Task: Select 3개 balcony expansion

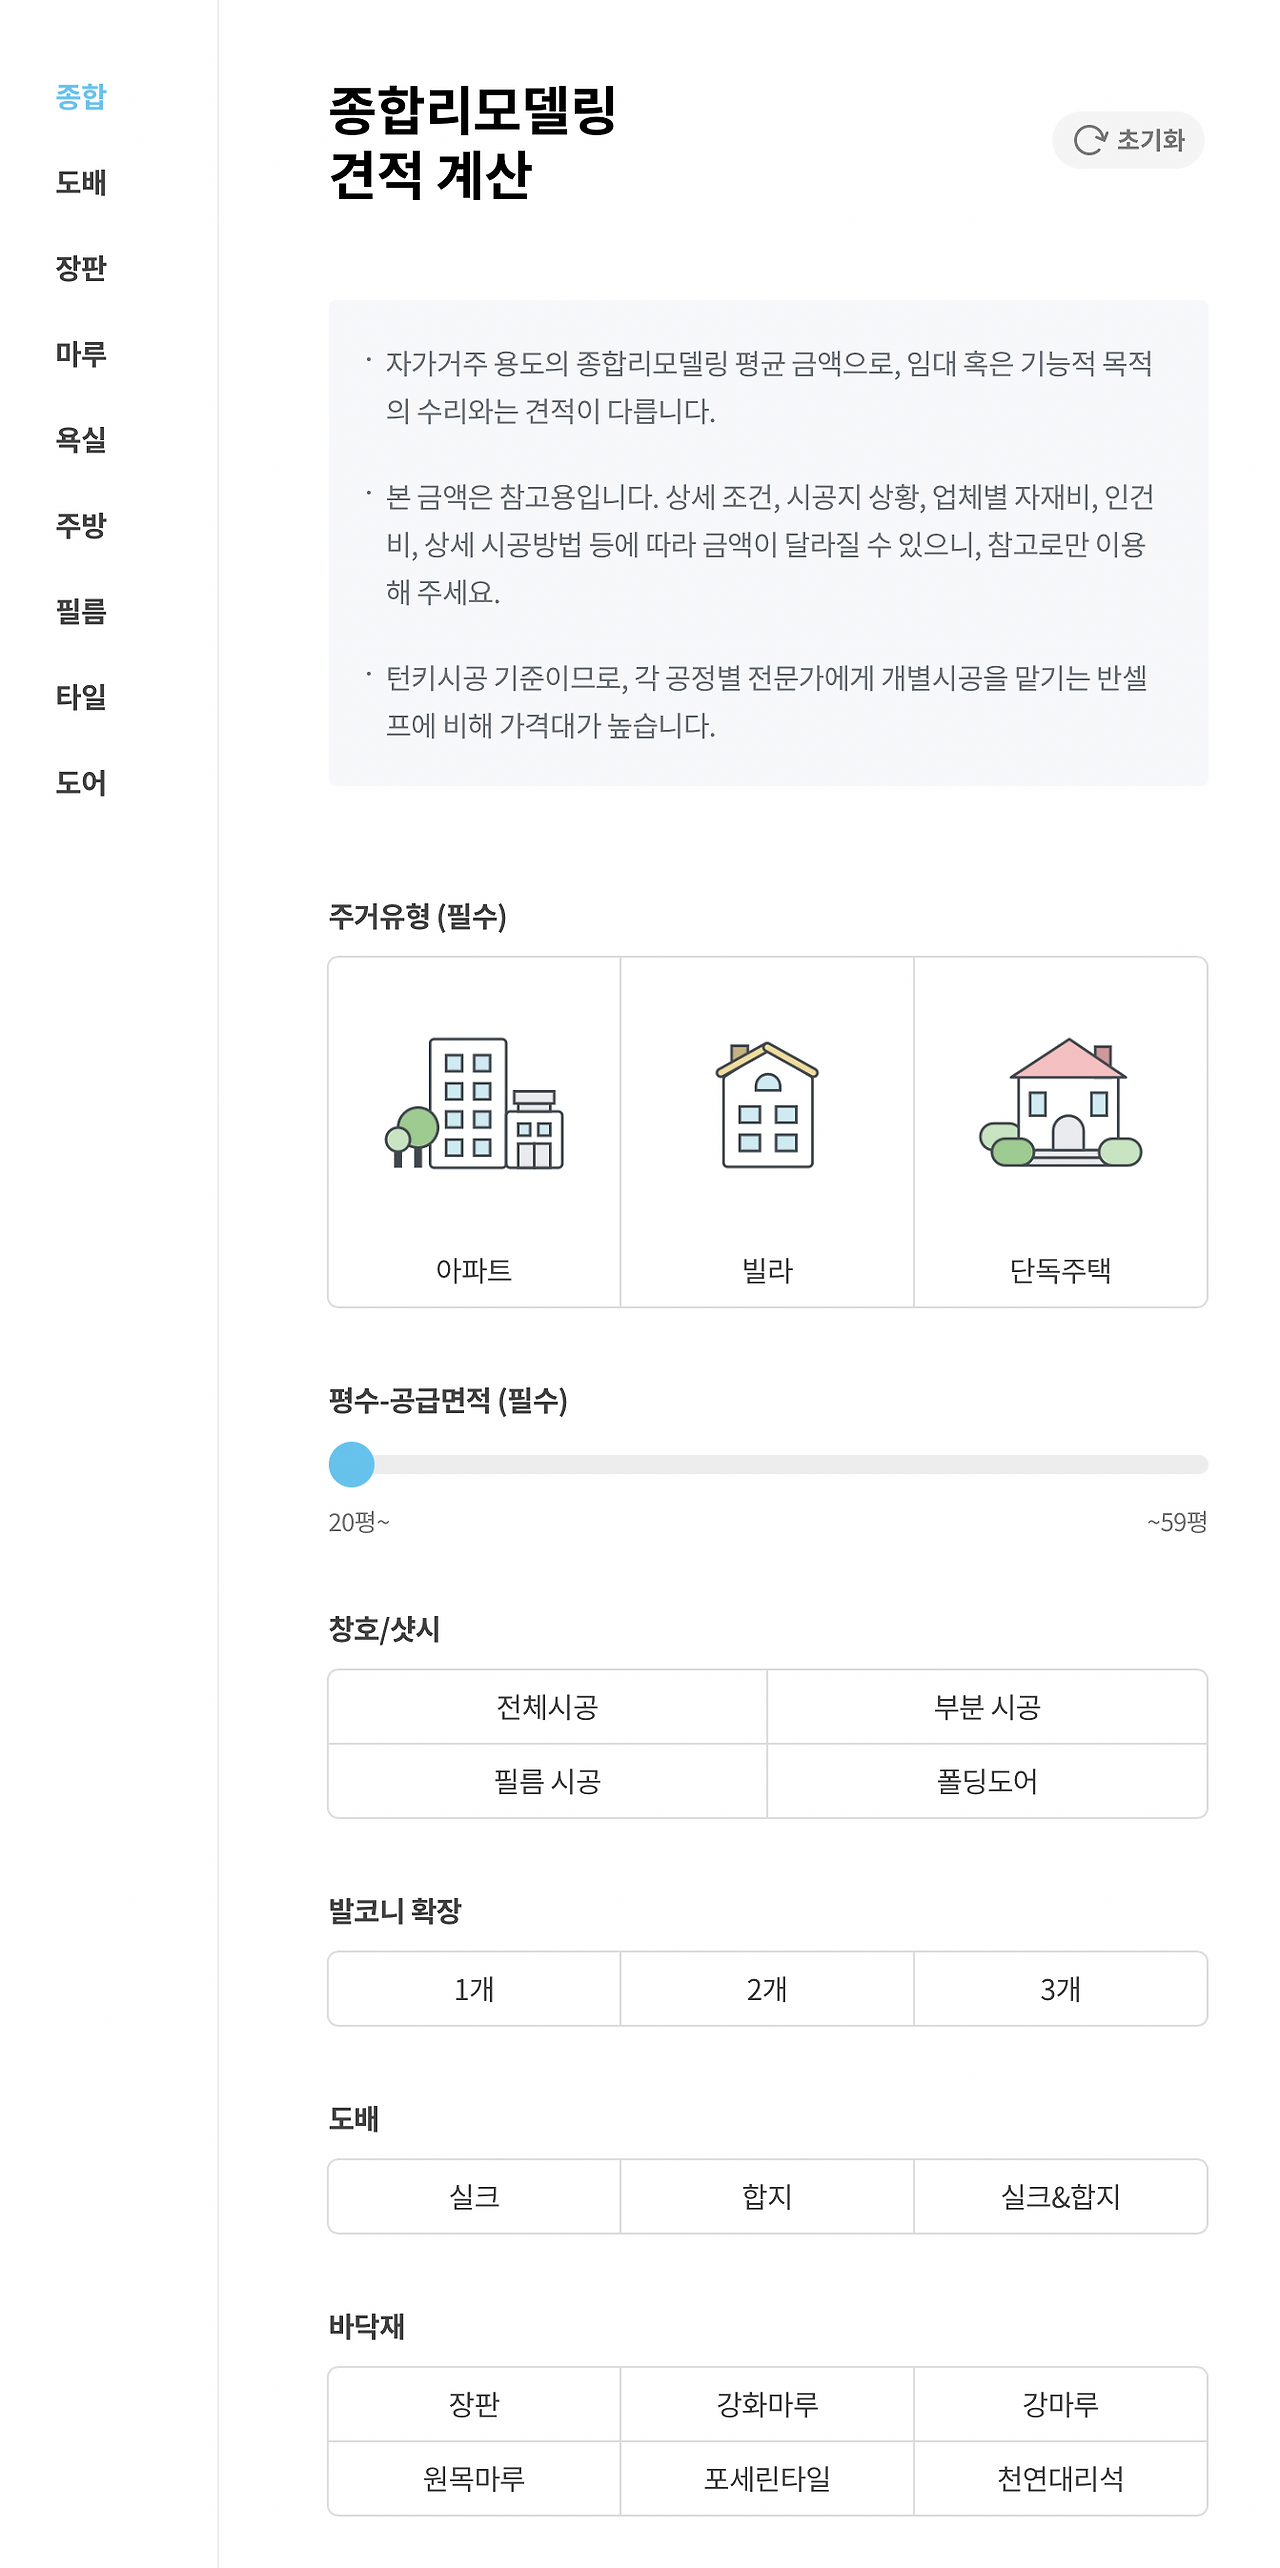Action: (x=1060, y=1989)
